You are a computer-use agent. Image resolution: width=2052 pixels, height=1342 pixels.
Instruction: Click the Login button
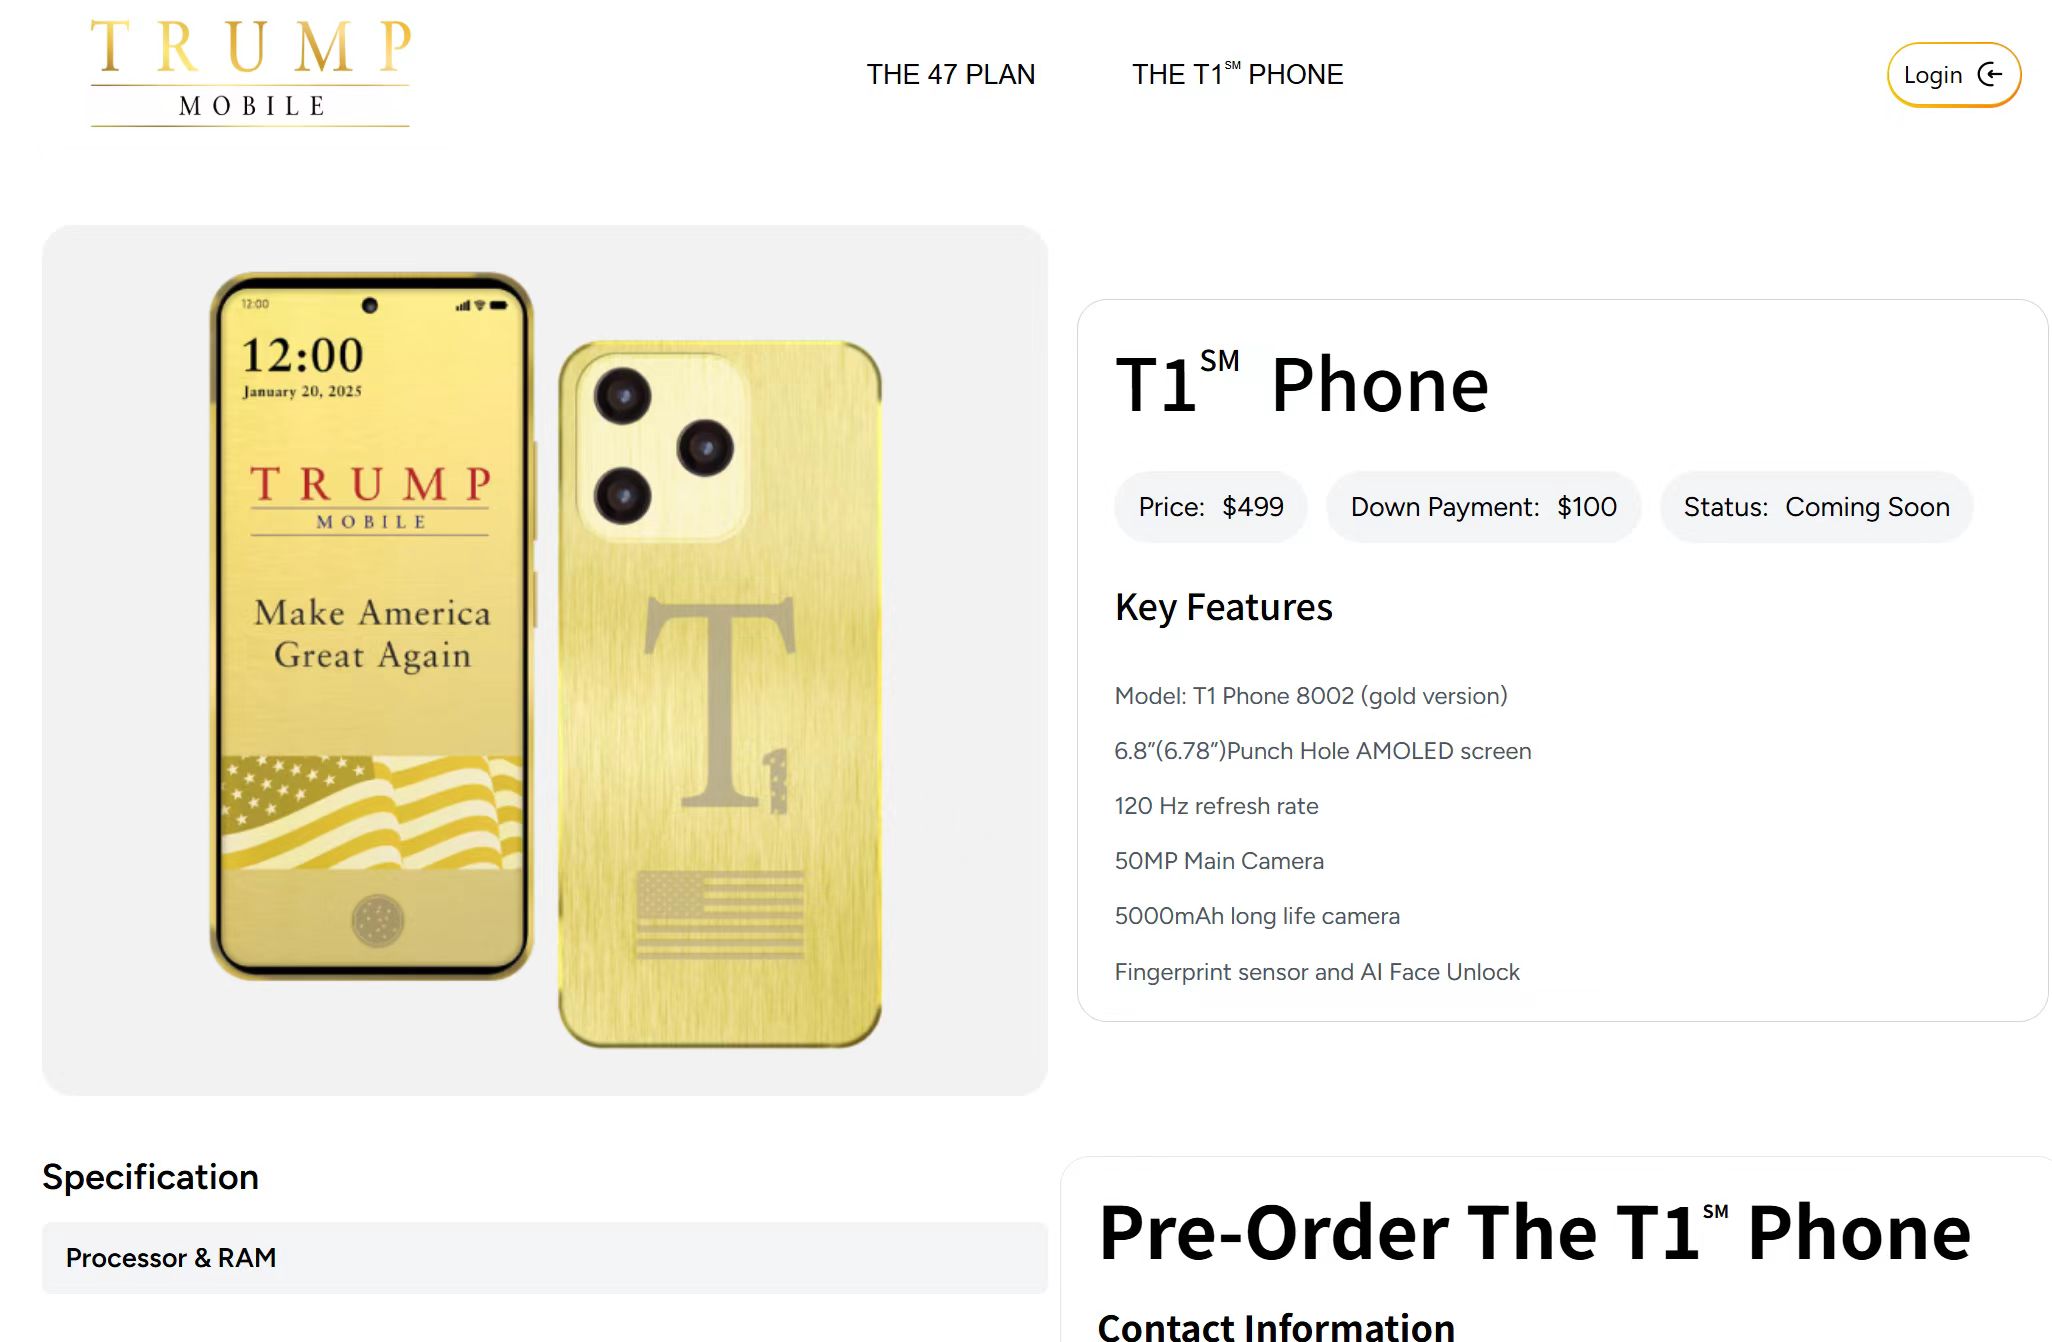1953,74
